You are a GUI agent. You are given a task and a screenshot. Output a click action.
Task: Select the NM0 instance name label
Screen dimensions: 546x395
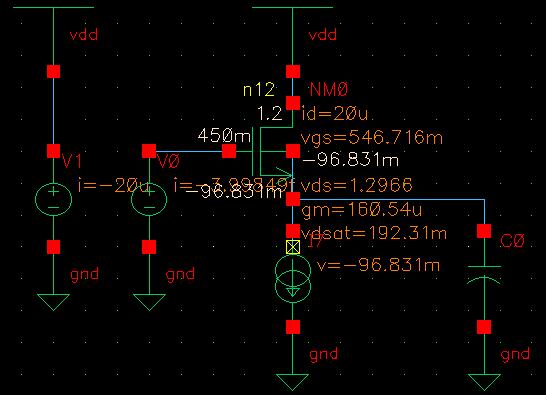[x=329, y=90]
